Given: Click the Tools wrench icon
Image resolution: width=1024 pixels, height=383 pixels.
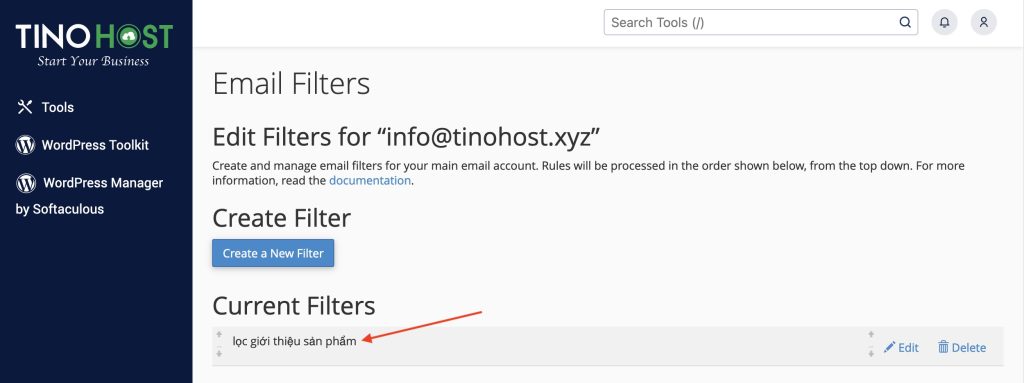Looking at the screenshot, I should [x=25, y=107].
